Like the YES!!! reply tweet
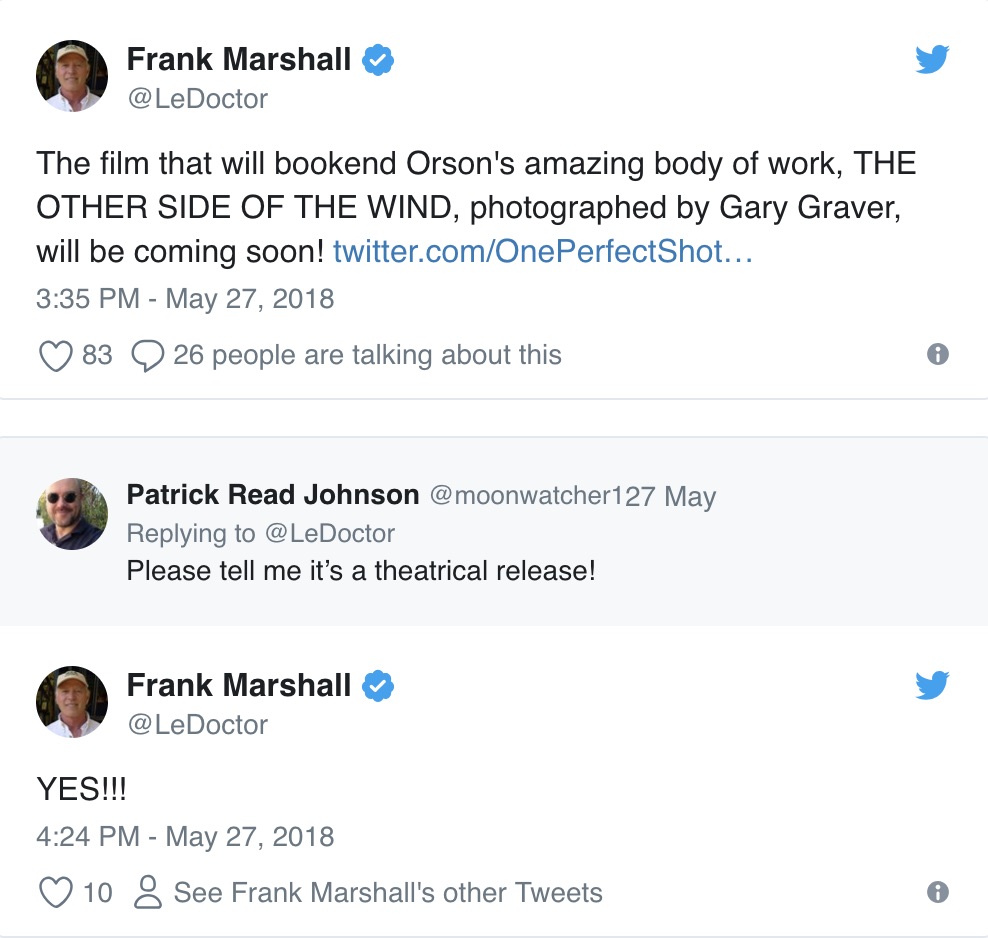 click(x=56, y=892)
